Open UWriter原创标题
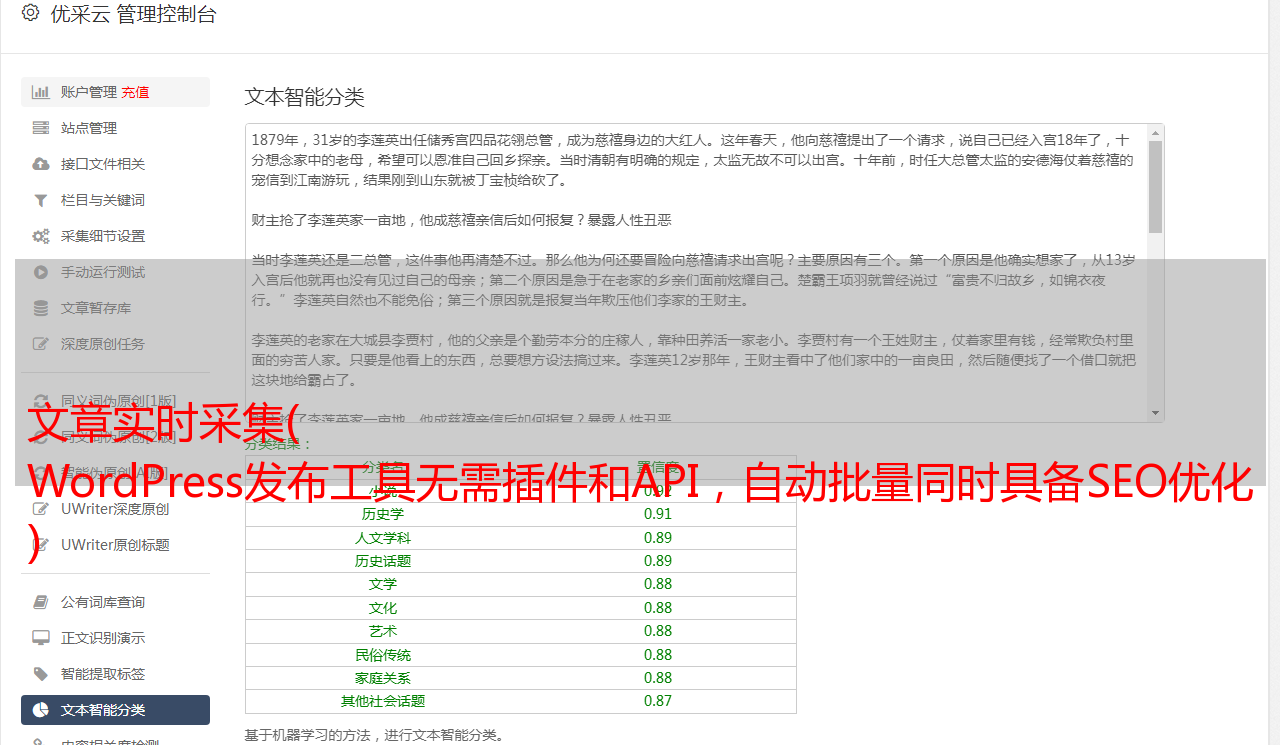Image resolution: width=1280 pixels, height=745 pixels. point(115,545)
